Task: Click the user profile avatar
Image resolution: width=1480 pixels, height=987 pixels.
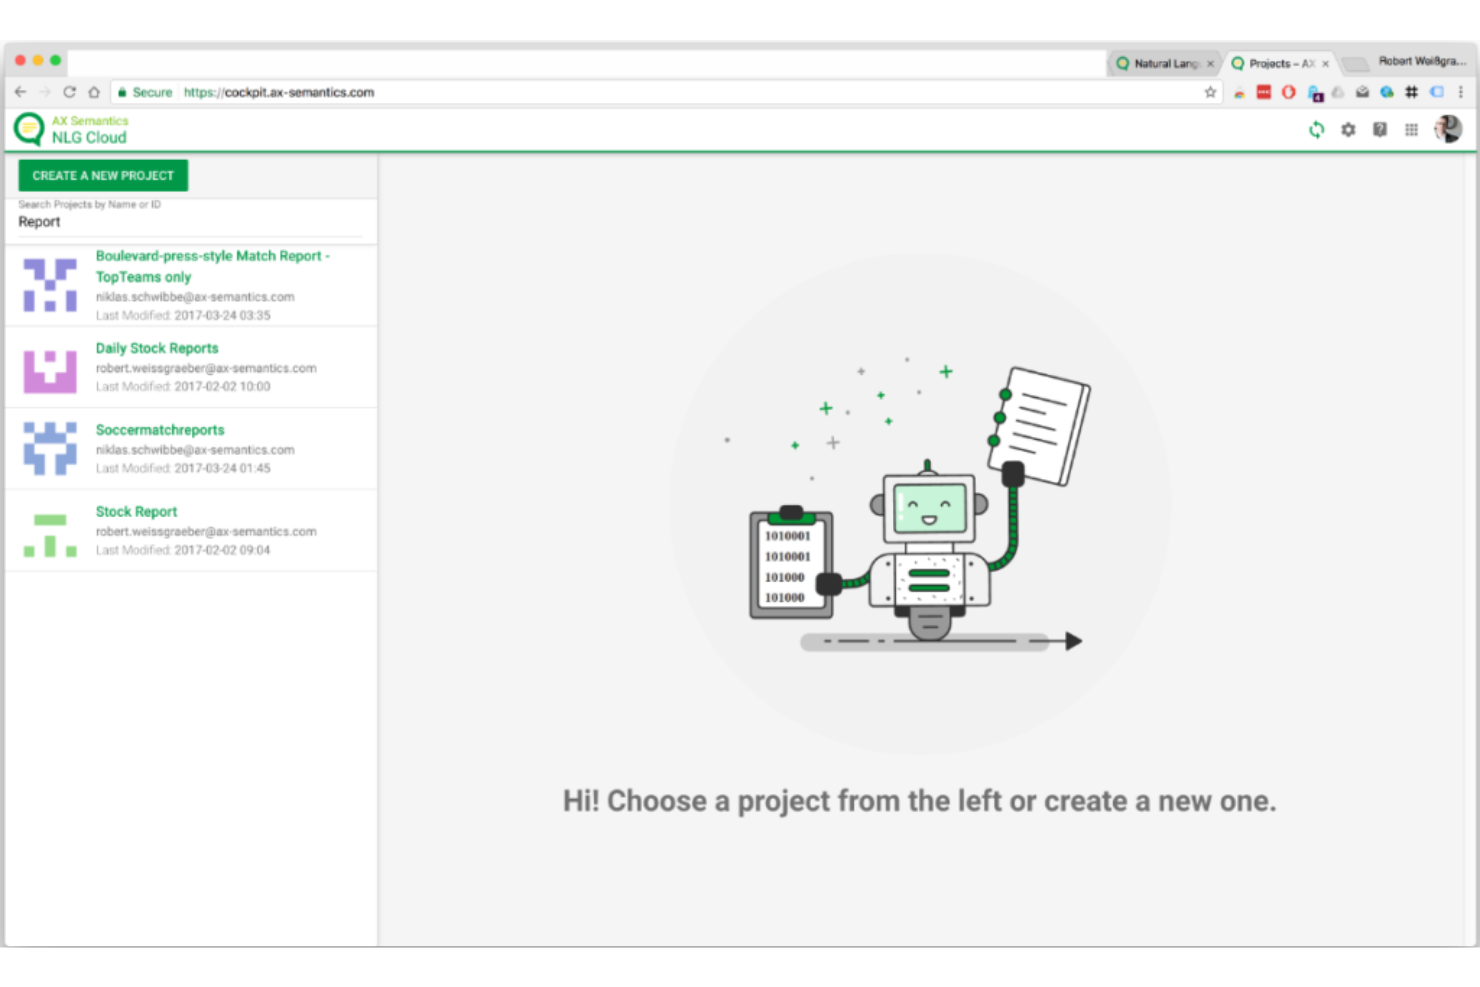Action: (1447, 129)
